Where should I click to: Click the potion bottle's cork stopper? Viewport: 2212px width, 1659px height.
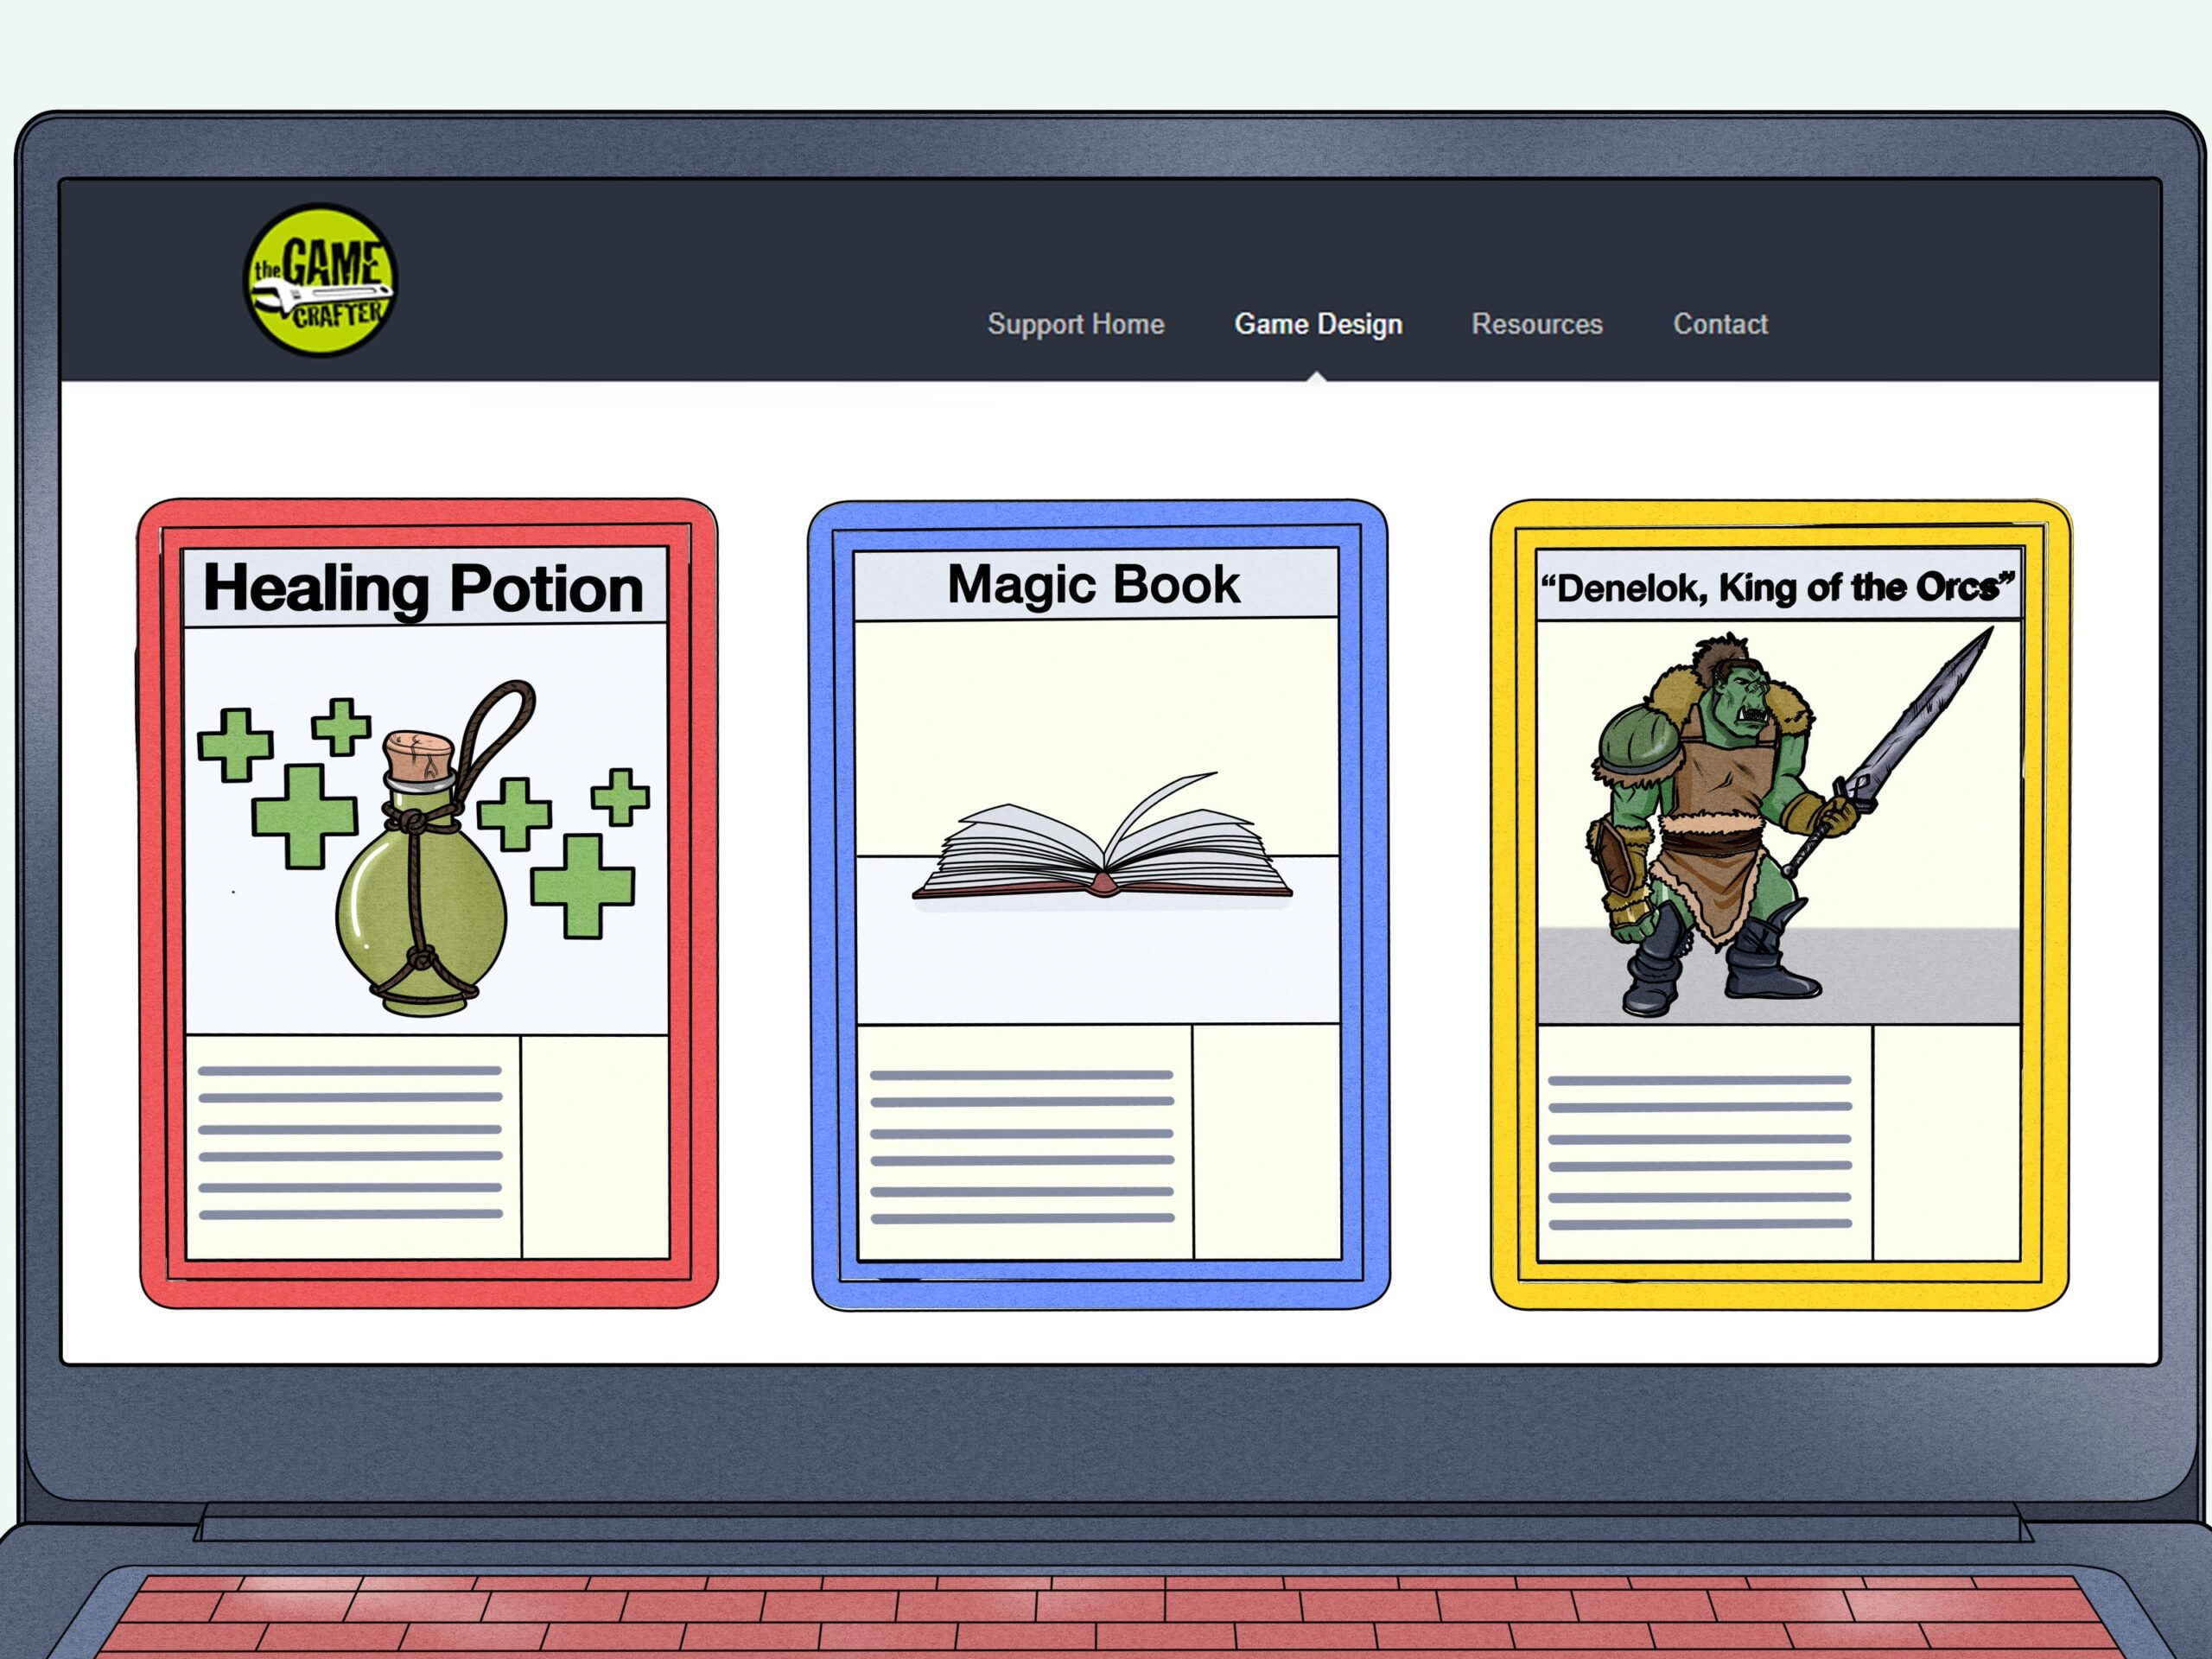[419, 759]
